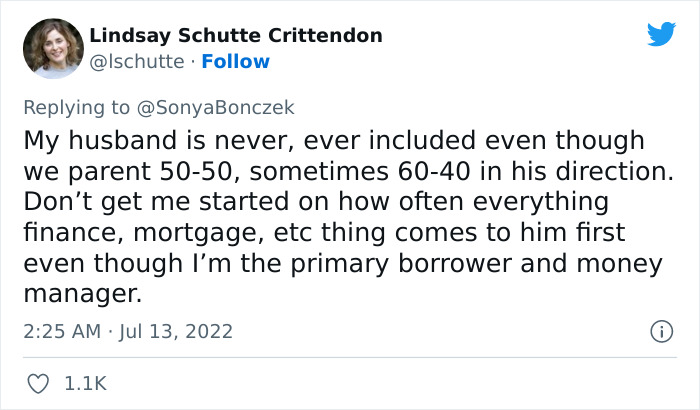Click the phrase "Don't get me started"

(137, 201)
